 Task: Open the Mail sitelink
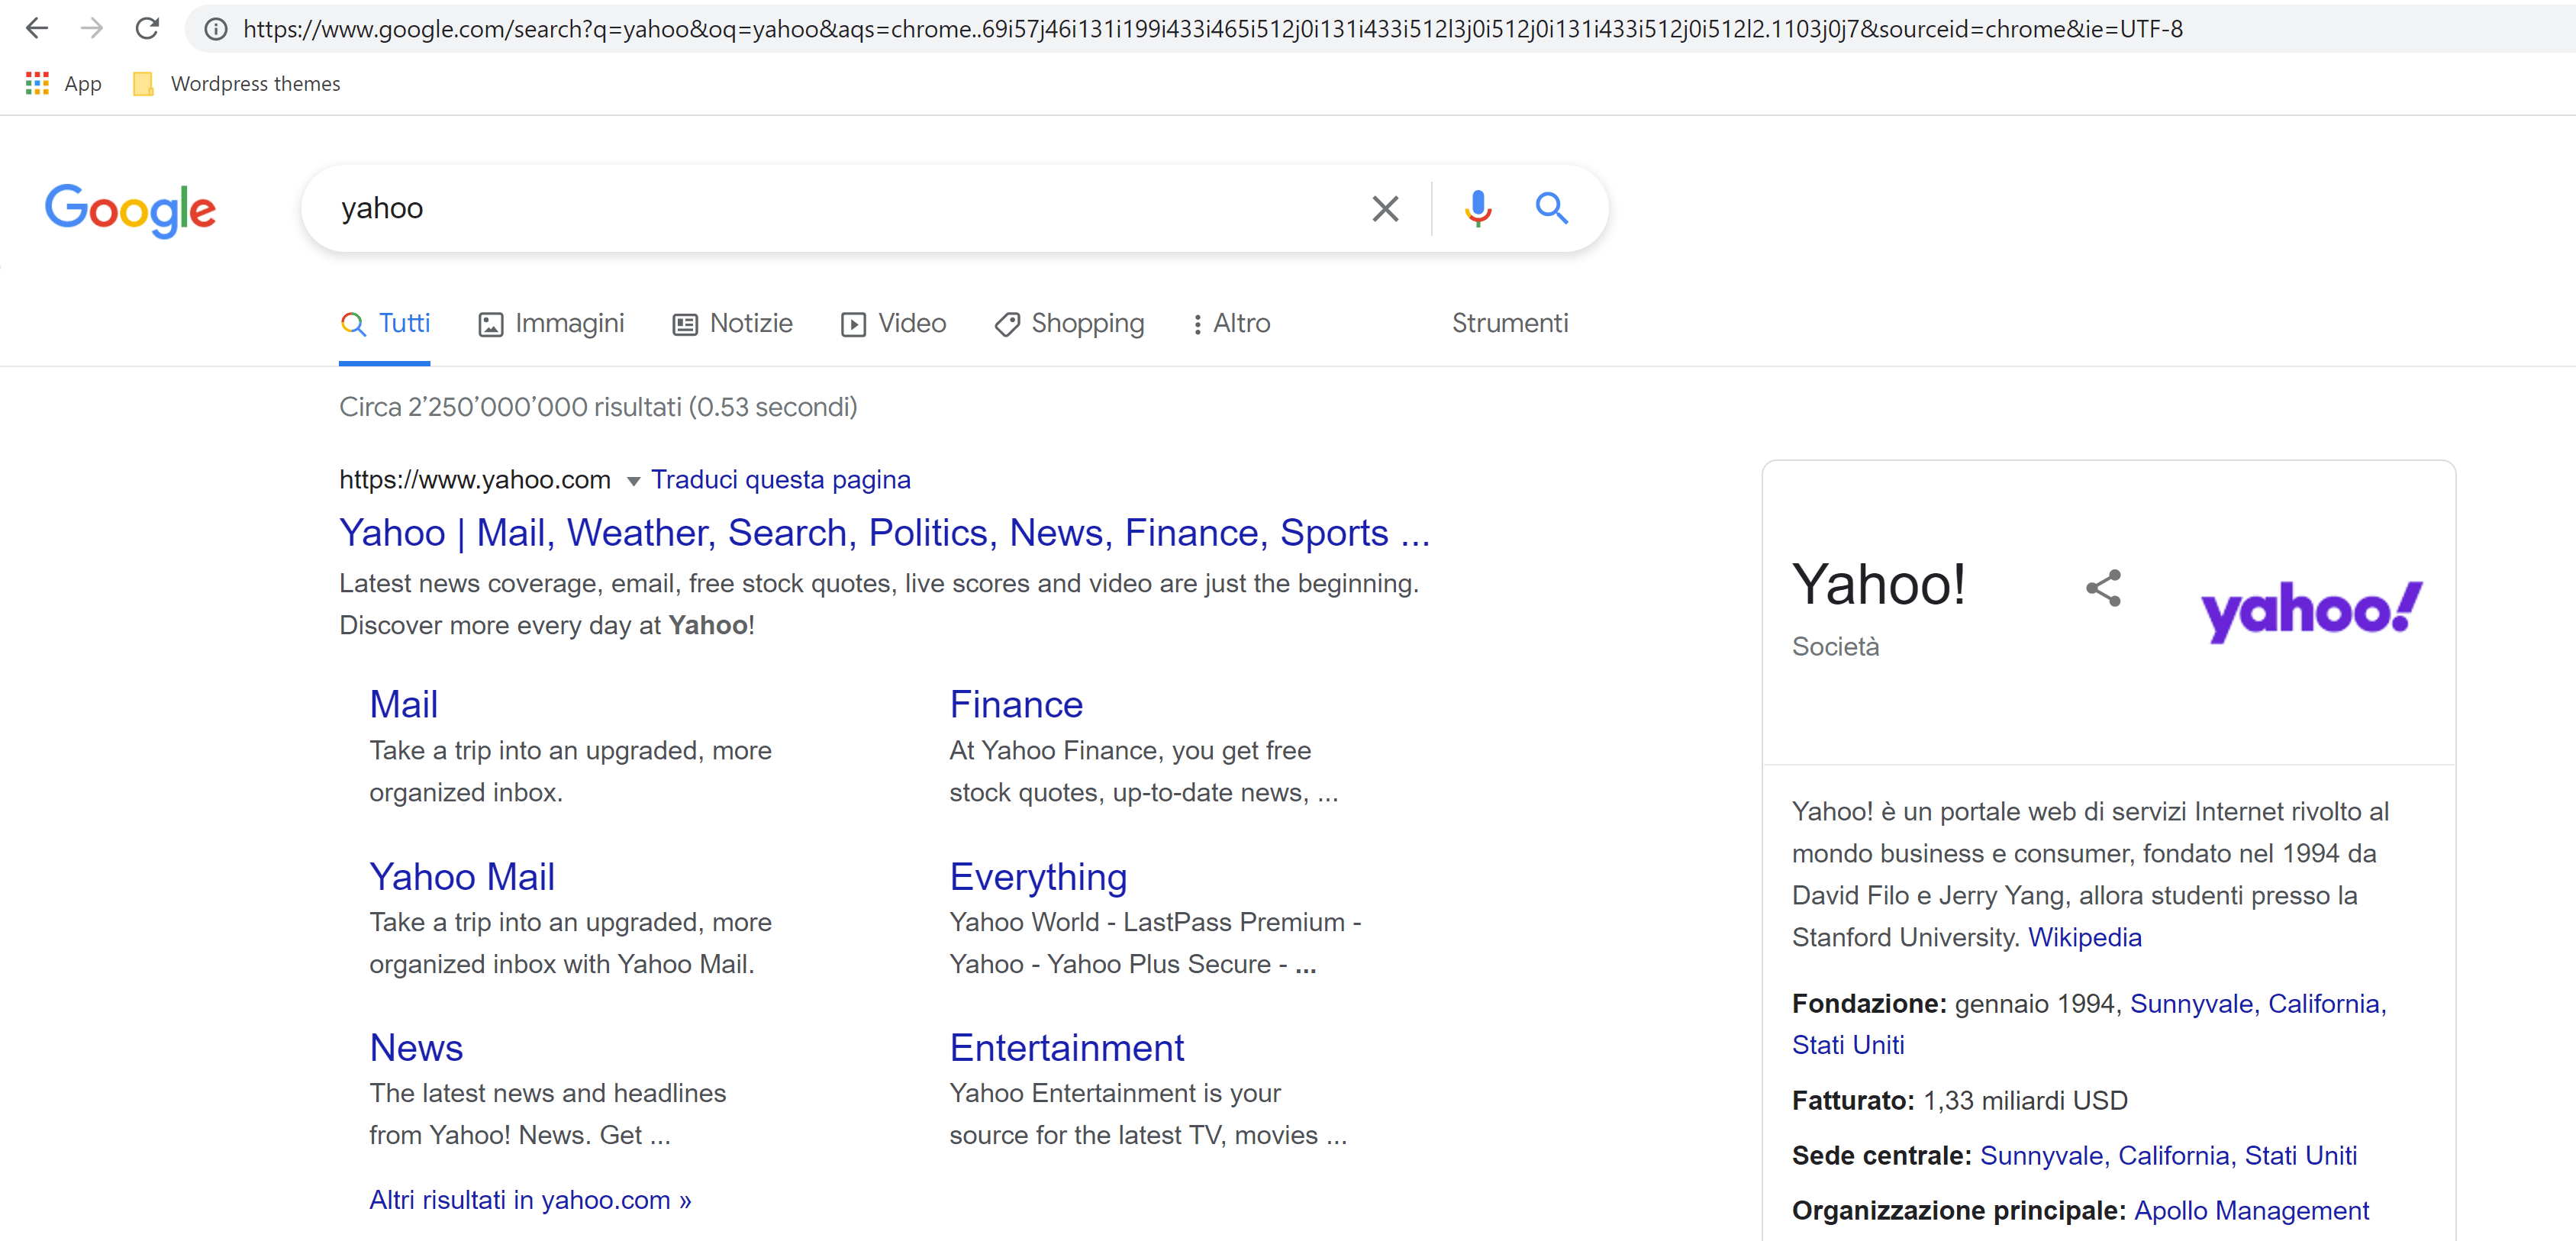click(404, 705)
